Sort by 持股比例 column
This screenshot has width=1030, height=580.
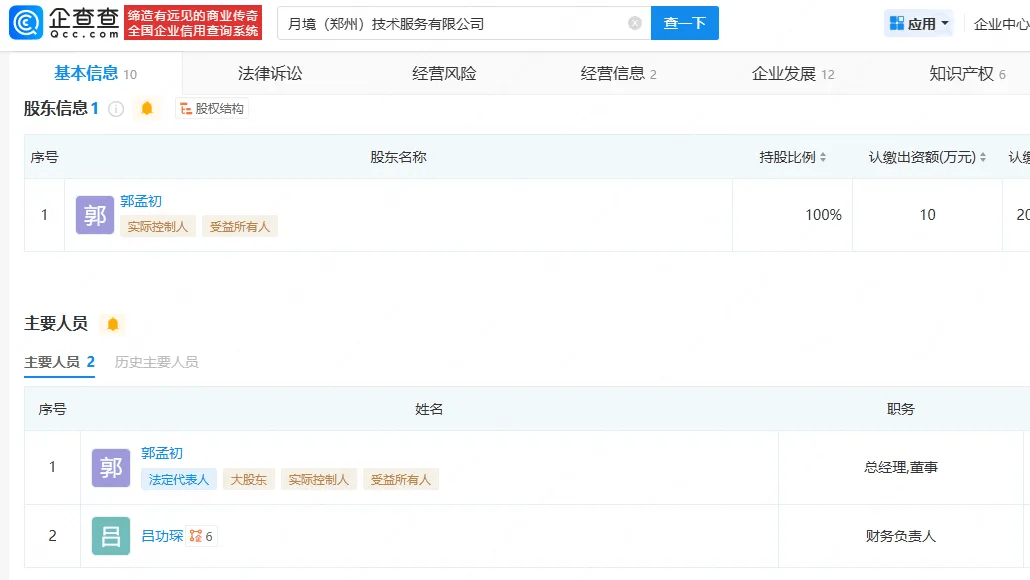(x=823, y=157)
